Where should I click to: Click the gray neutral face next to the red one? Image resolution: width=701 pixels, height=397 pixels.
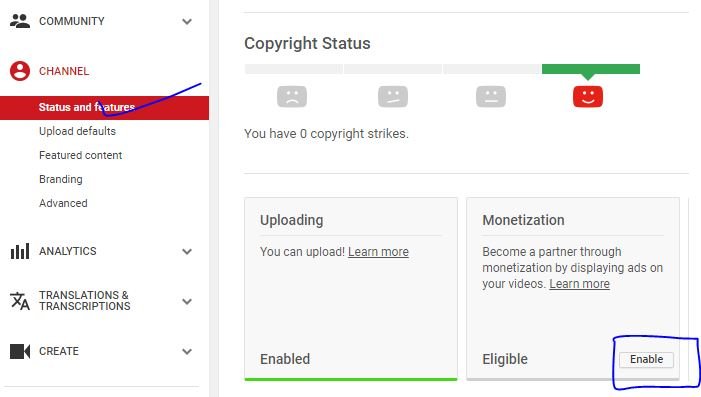[x=491, y=96]
